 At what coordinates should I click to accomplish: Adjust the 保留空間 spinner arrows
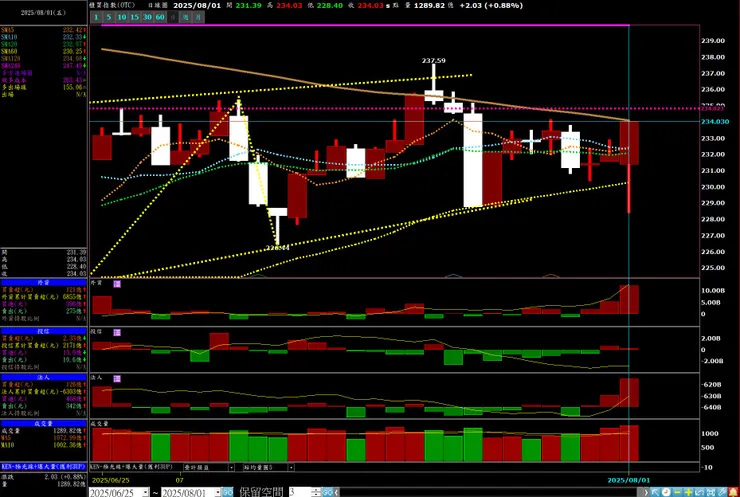tap(316, 492)
